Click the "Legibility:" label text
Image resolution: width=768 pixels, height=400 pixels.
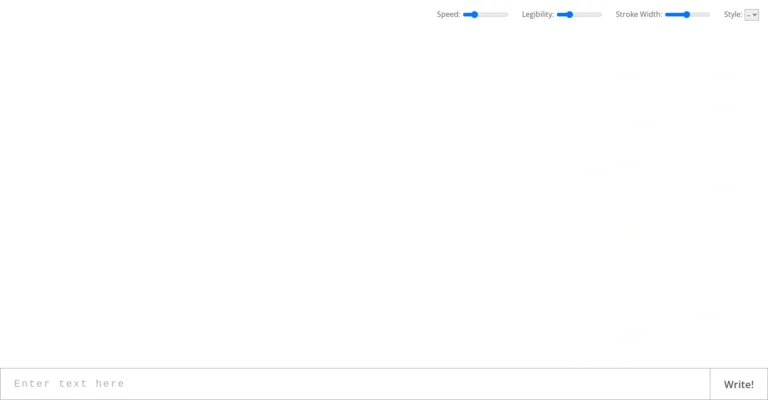point(537,15)
